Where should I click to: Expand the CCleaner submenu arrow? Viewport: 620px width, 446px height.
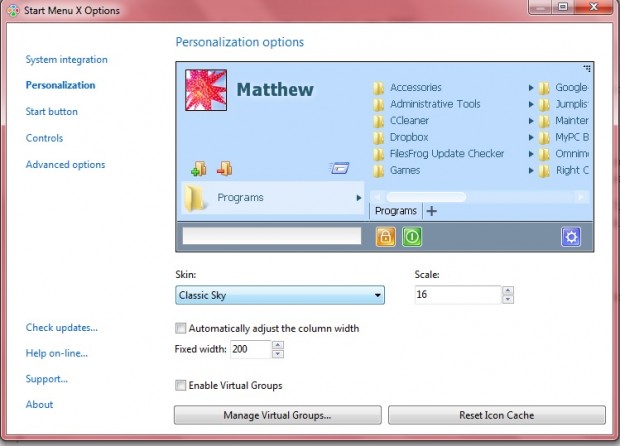(531, 121)
